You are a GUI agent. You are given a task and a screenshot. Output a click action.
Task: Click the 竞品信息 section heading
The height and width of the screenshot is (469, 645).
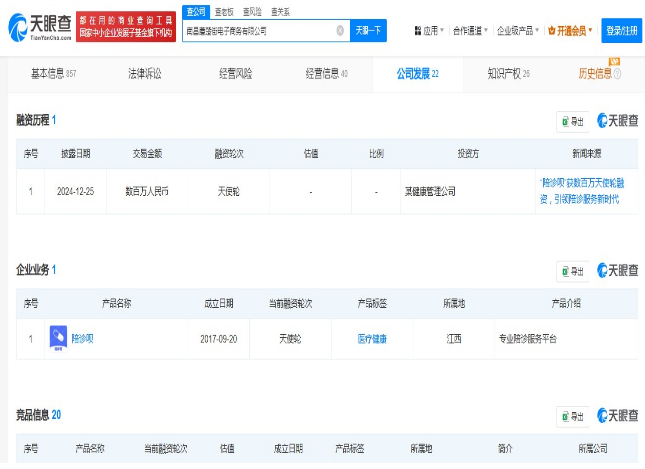(x=33, y=415)
